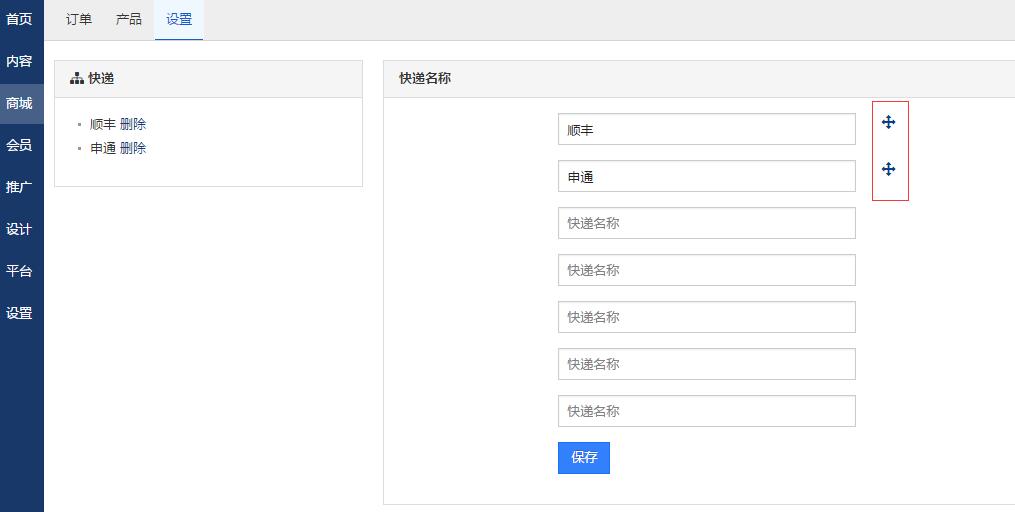Click the move icon beside 顺丰

tap(888, 122)
